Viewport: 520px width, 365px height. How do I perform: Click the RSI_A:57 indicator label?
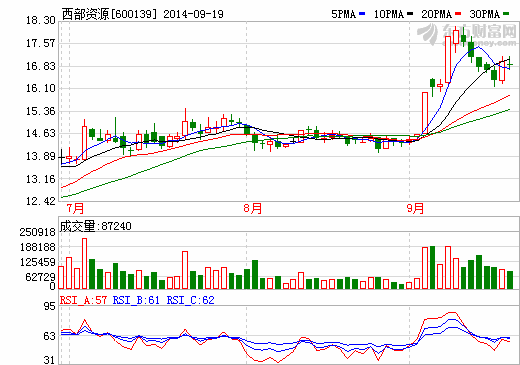point(83,300)
